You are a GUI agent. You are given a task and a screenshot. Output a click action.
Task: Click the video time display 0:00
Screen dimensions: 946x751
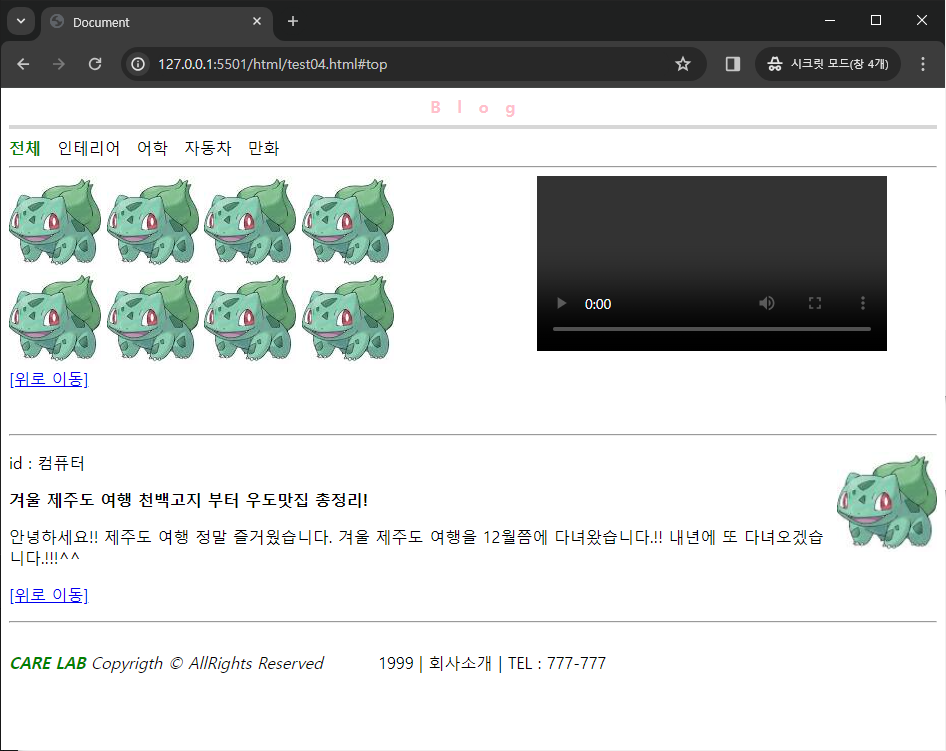[597, 304]
